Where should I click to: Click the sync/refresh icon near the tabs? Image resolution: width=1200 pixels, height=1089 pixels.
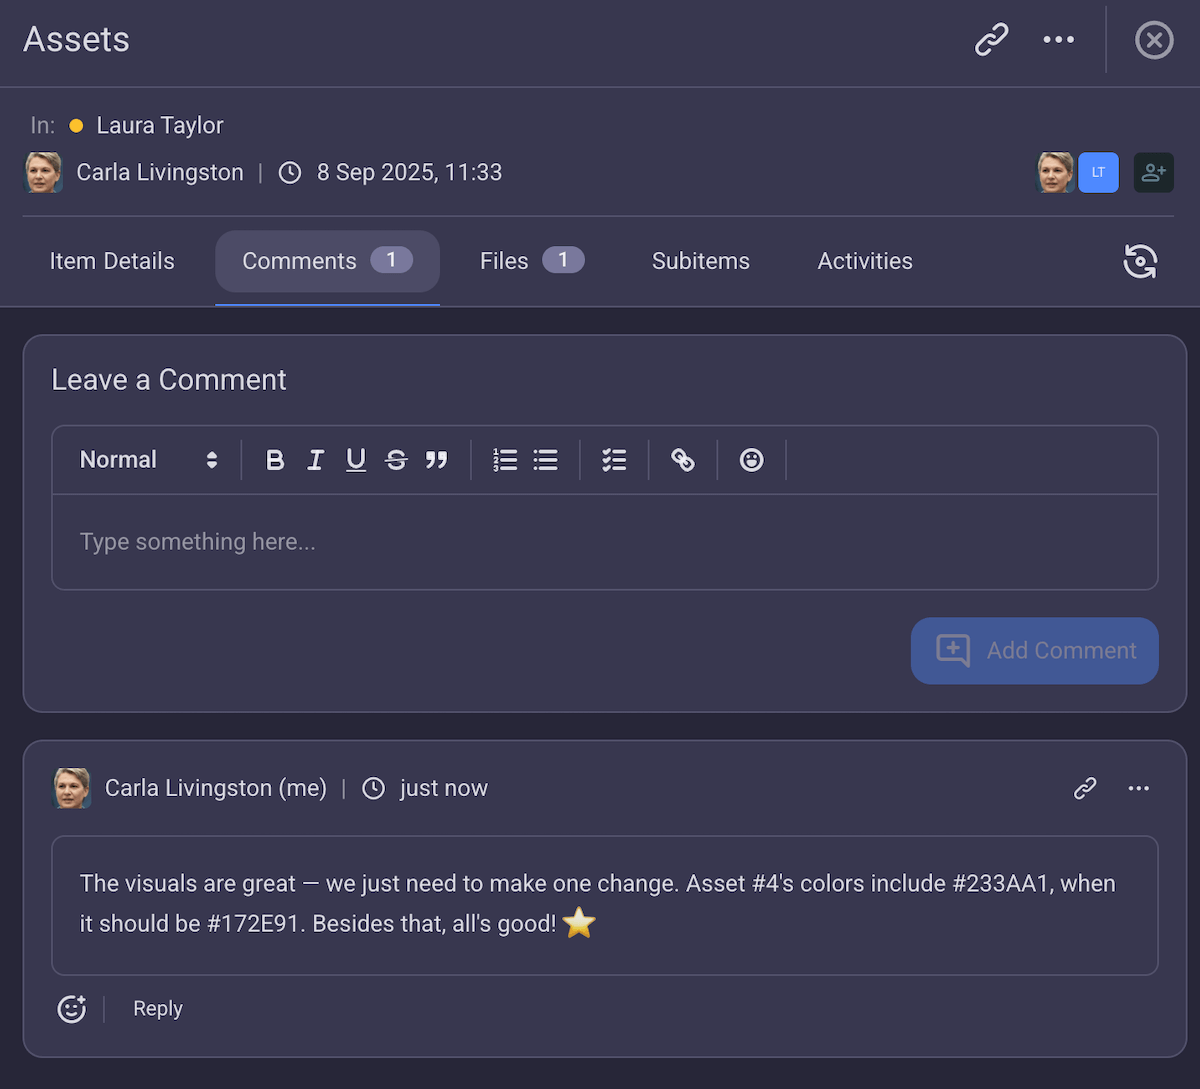click(1140, 261)
